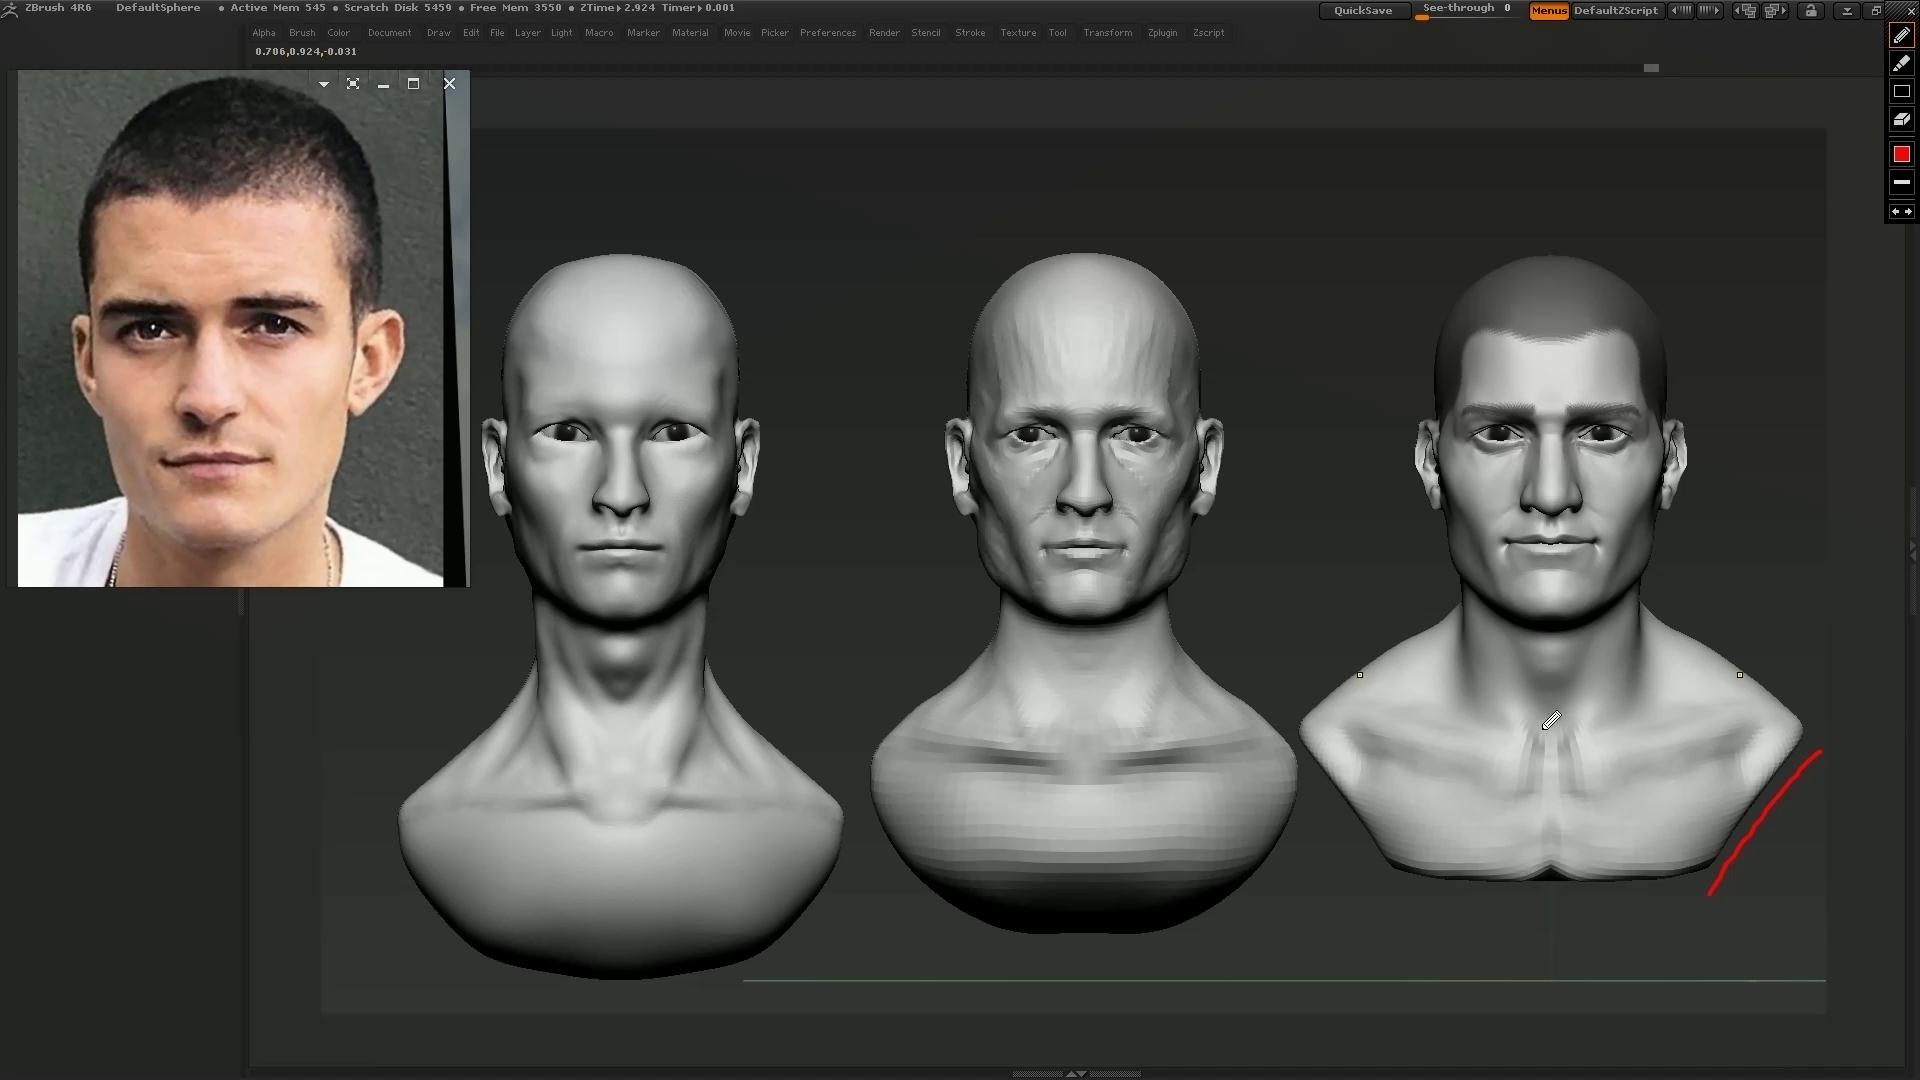Select the pencil draw tool
Image resolution: width=1920 pixels, height=1080 pixels.
(1901, 35)
